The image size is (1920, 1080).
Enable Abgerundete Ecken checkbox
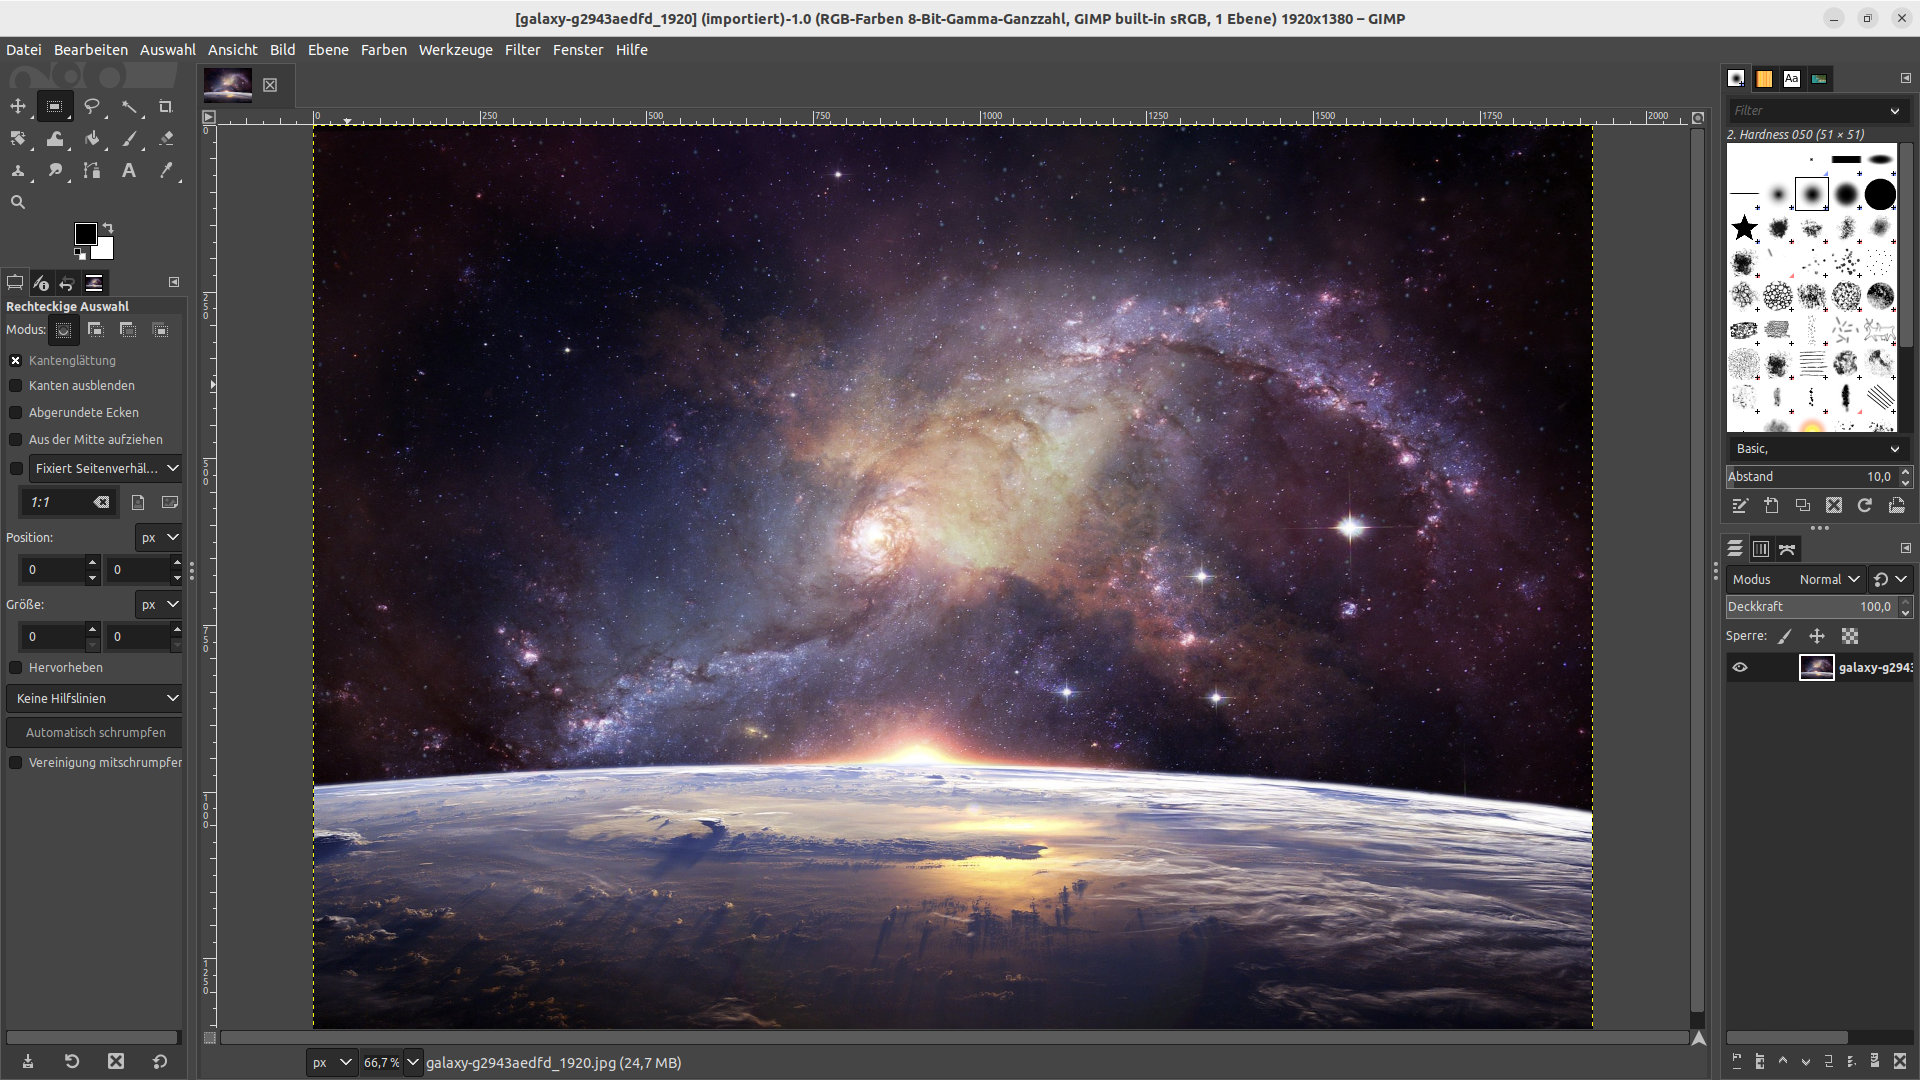point(16,412)
